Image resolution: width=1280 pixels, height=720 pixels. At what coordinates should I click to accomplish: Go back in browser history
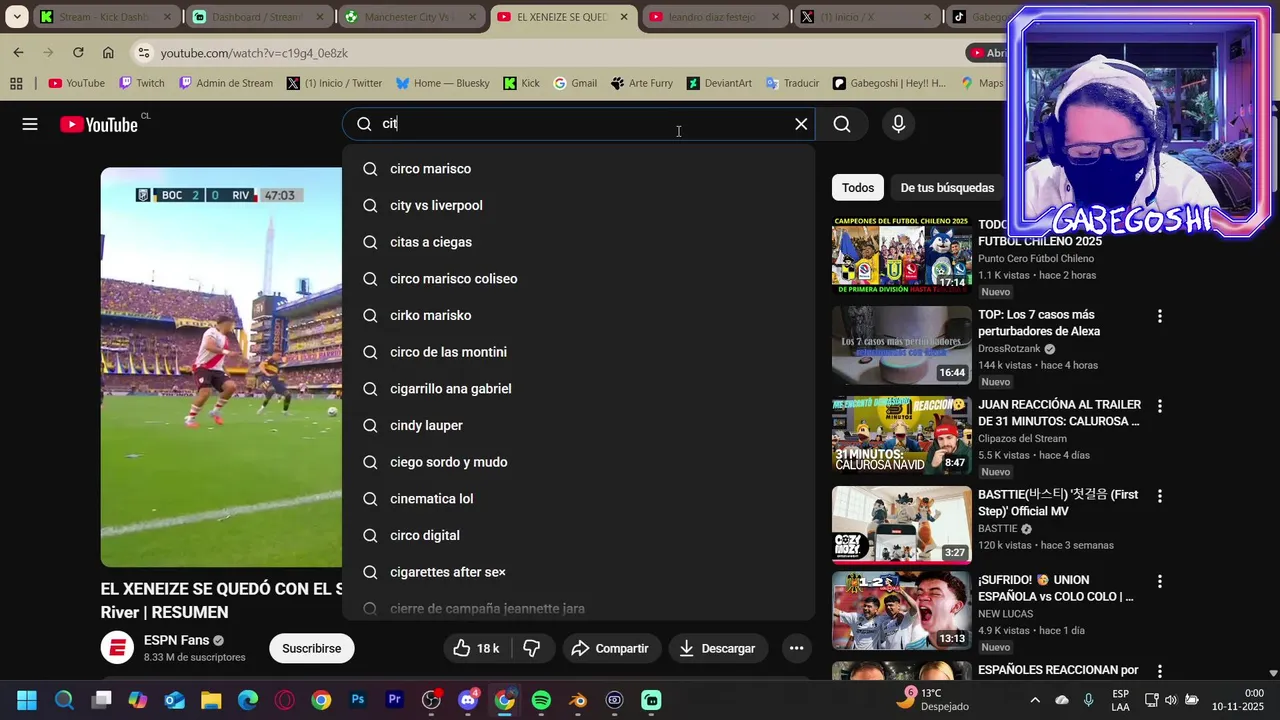pos(18,52)
